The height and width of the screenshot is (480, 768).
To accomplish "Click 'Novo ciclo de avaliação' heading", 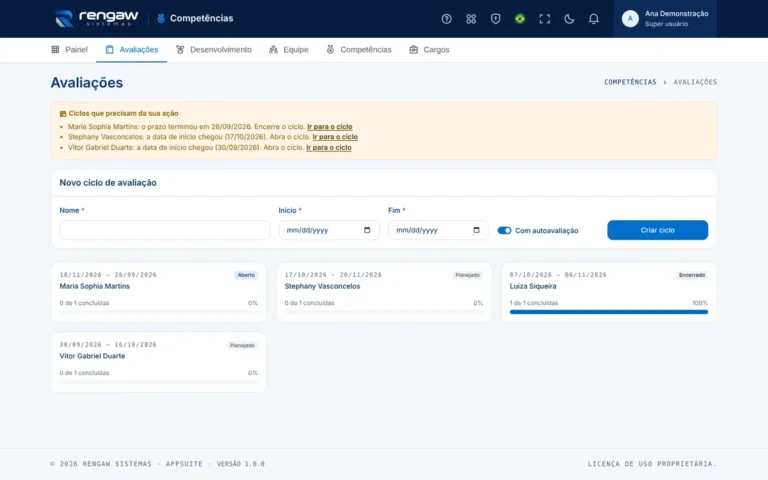I will pyautogui.click(x=108, y=183).
